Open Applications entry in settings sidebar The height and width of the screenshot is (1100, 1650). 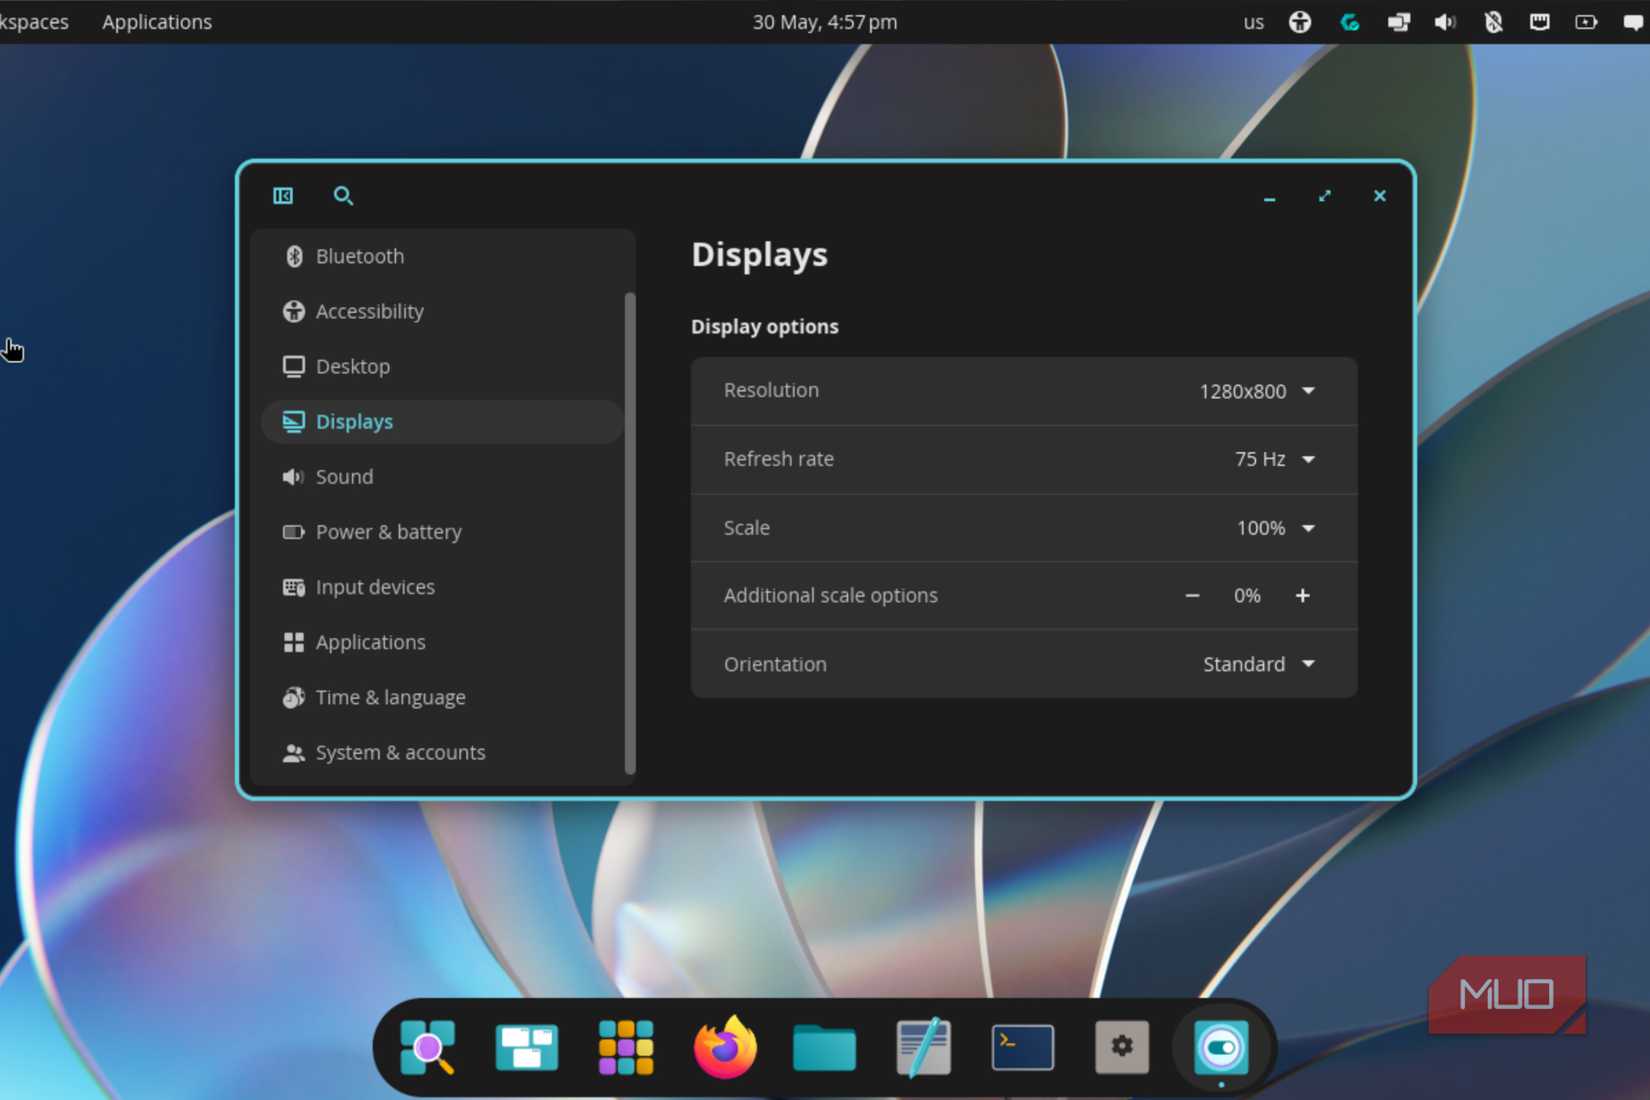click(442, 642)
